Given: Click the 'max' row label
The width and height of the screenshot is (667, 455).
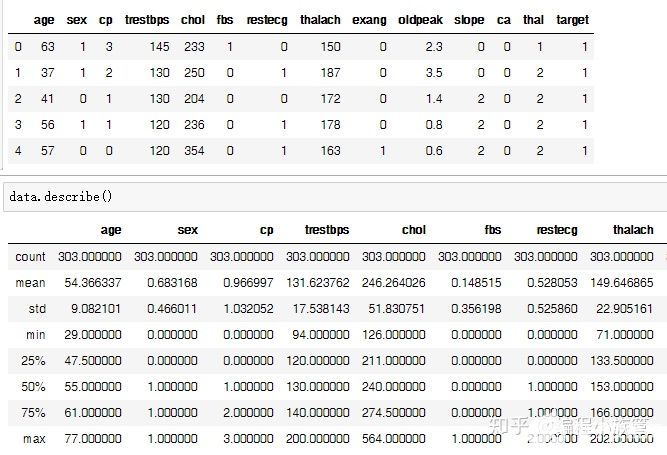Looking at the screenshot, I should tap(34, 439).
